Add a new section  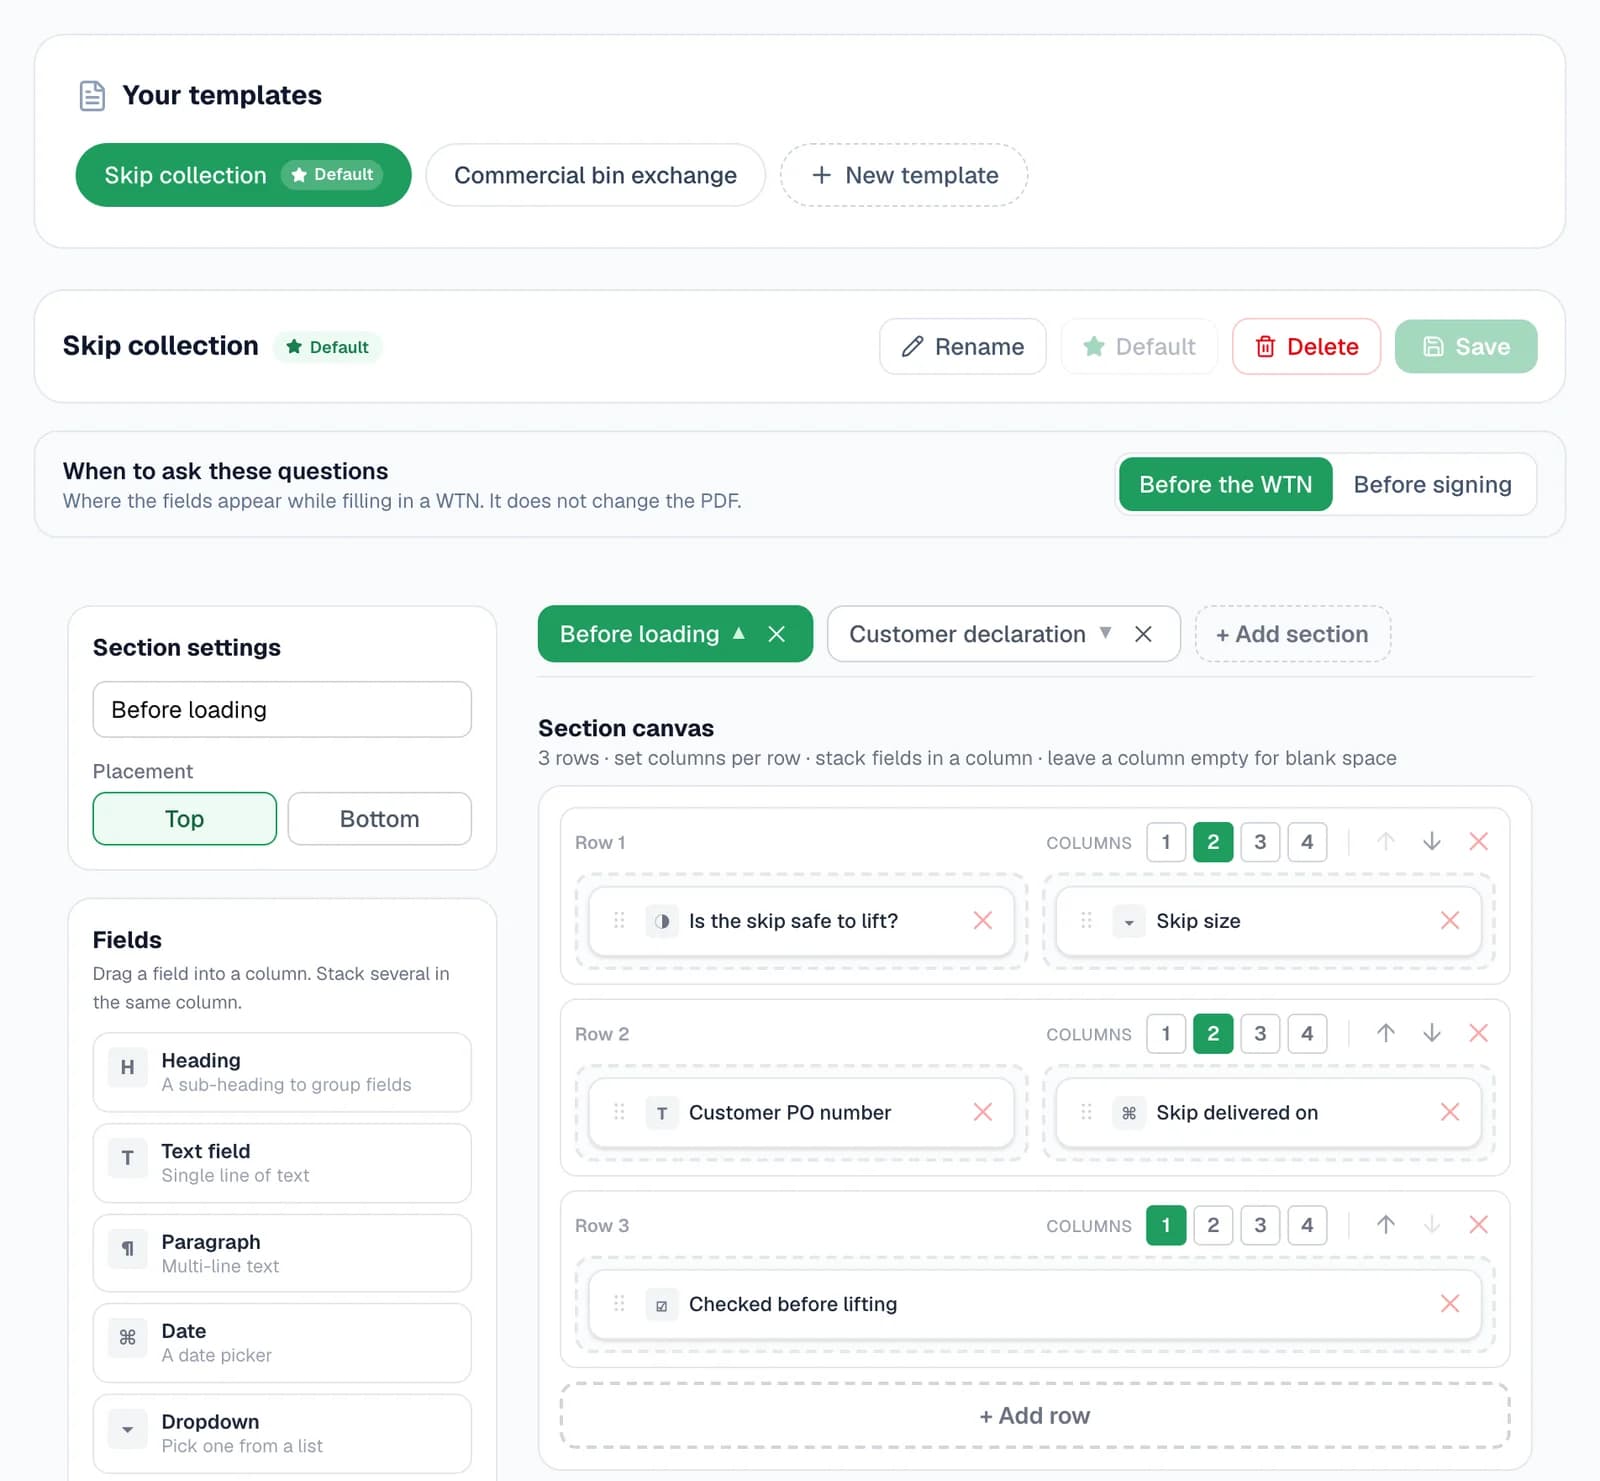[x=1292, y=634]
